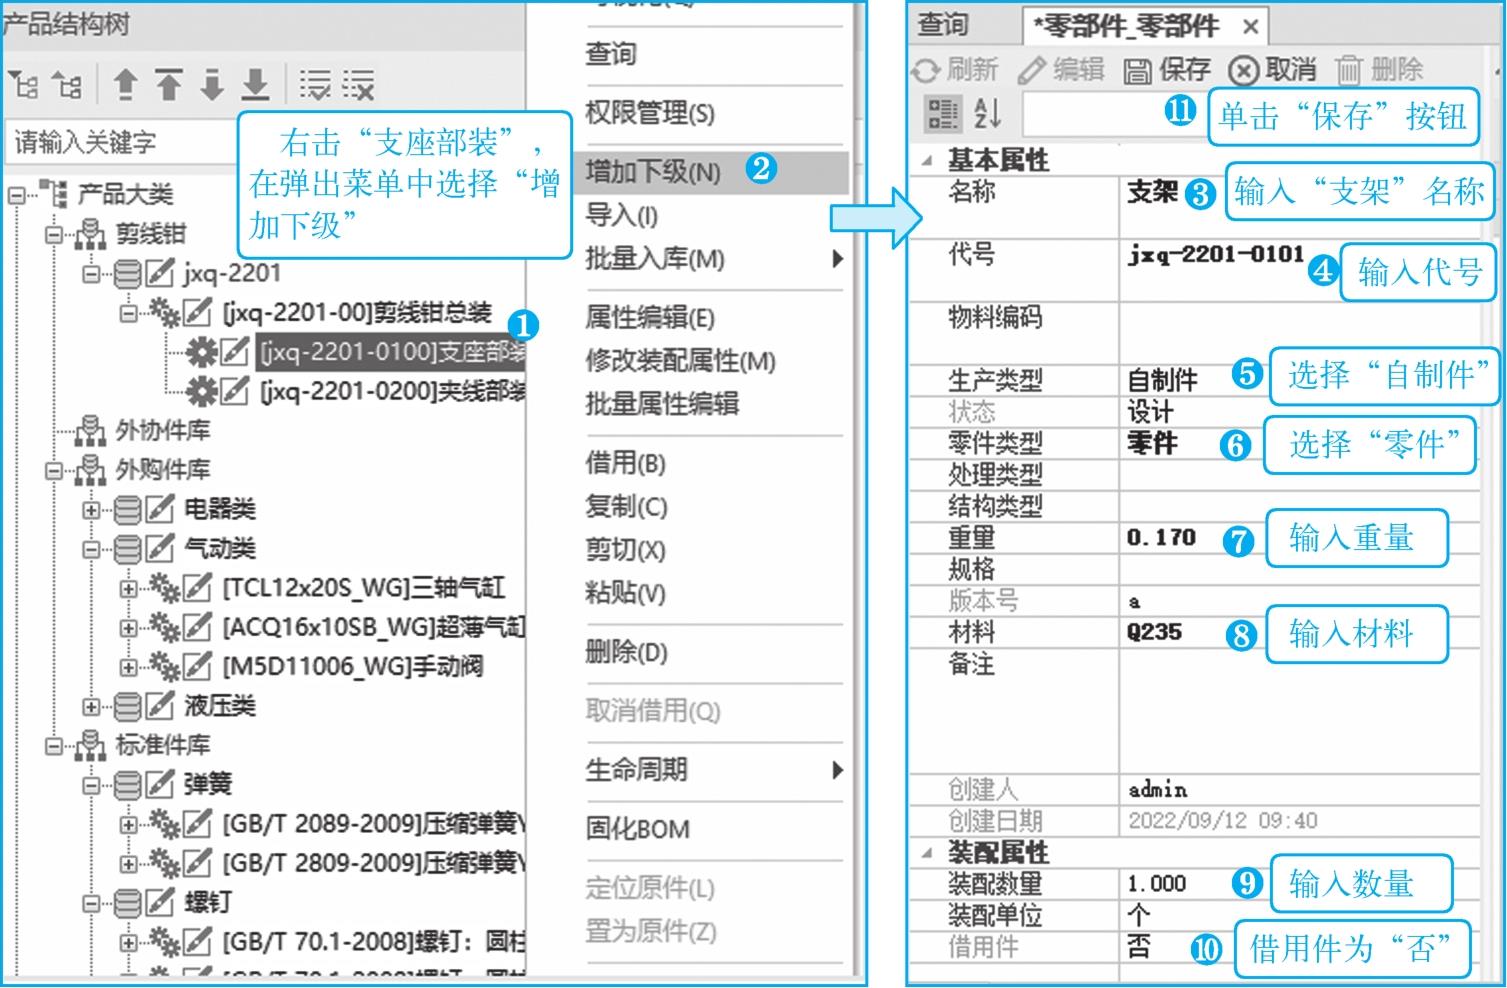Collapse the 产品大类 root node
Viewport: 1507px width, 988px height.
click(16, 194)
